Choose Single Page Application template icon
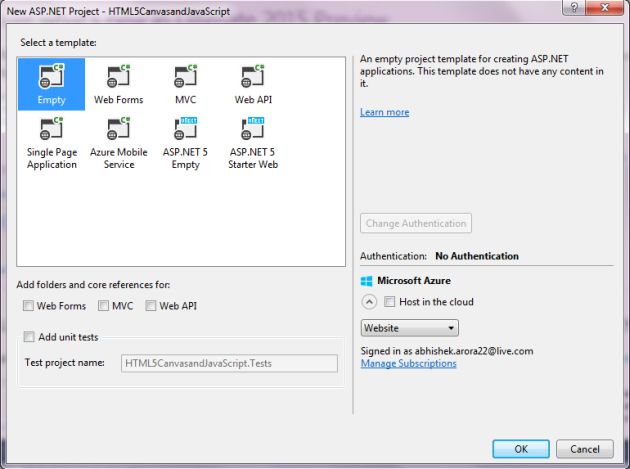630x469 pixels. pos(51,128)
